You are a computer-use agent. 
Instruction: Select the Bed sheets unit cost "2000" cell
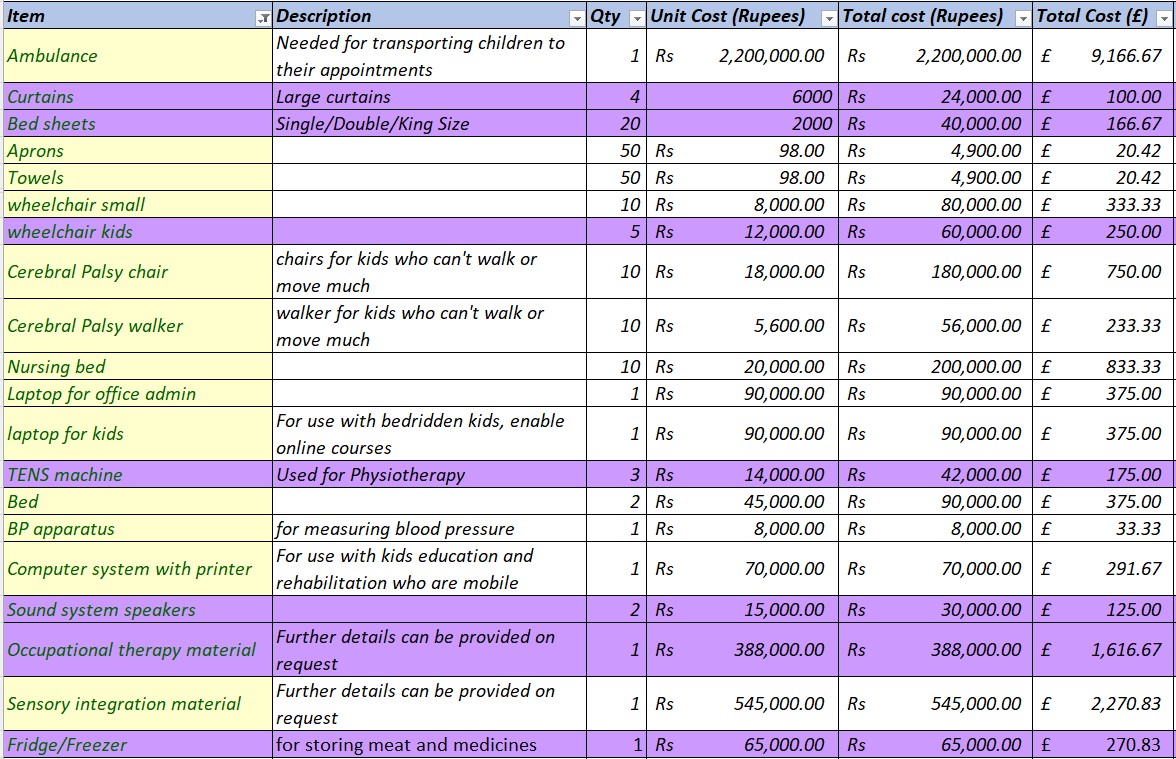[742, 124]
